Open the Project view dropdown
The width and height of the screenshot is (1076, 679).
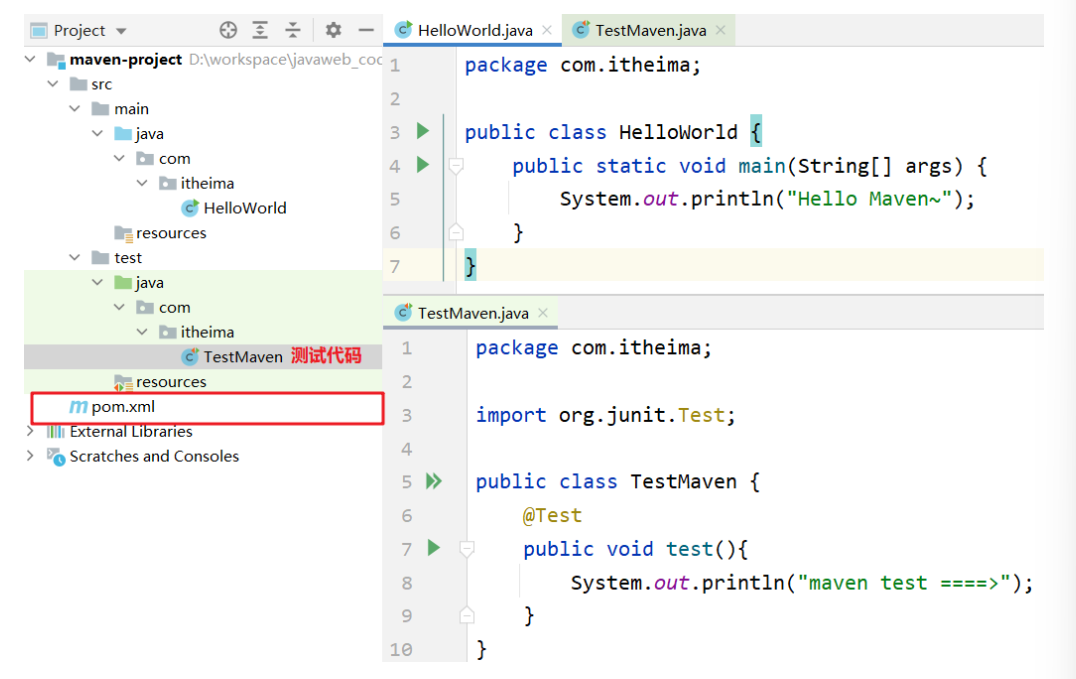coord(121,31)
